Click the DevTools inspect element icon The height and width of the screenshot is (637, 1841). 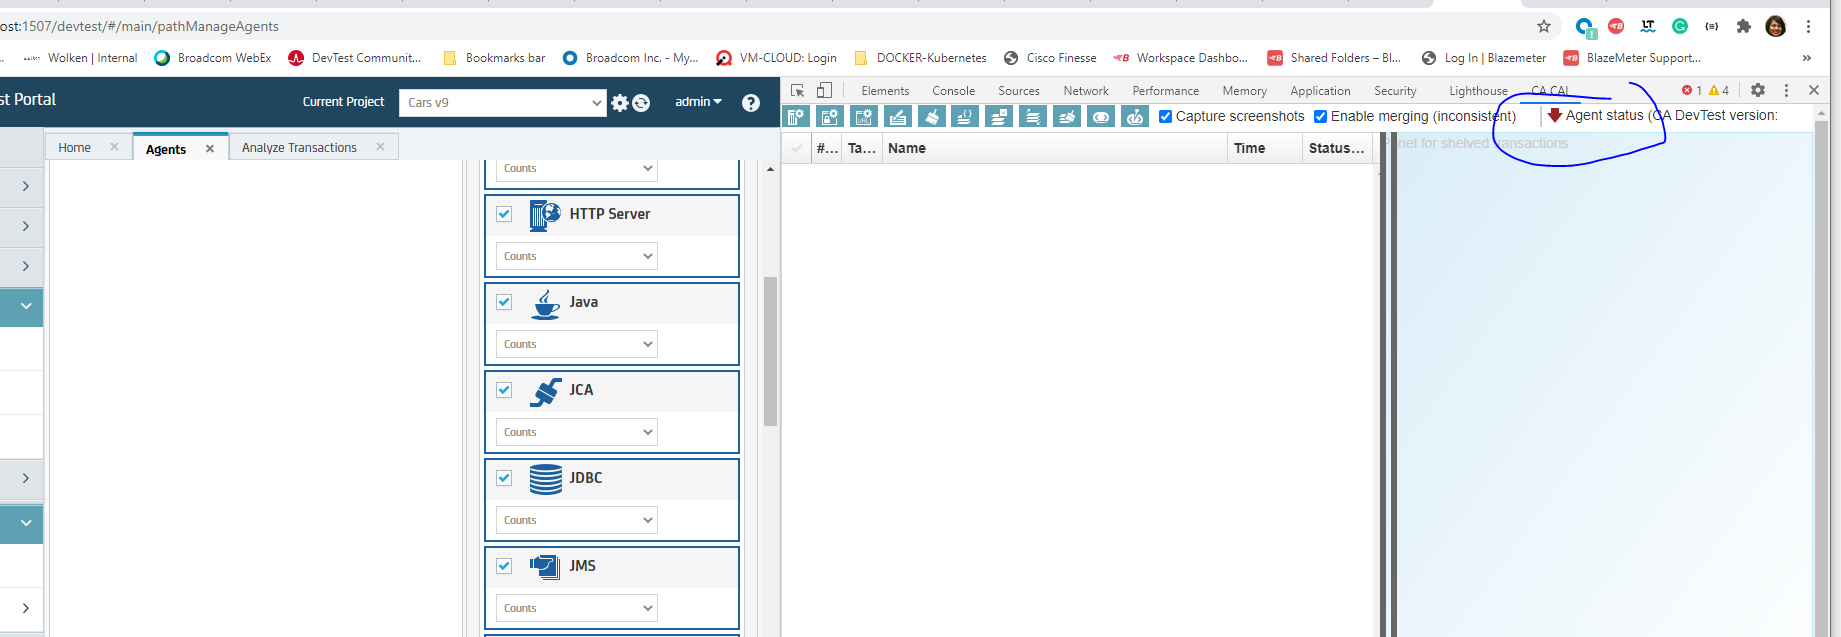(798, 90)
